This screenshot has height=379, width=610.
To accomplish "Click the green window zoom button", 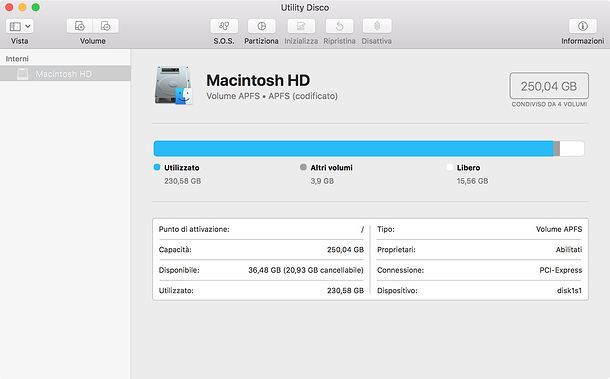I will pos(35,7).
